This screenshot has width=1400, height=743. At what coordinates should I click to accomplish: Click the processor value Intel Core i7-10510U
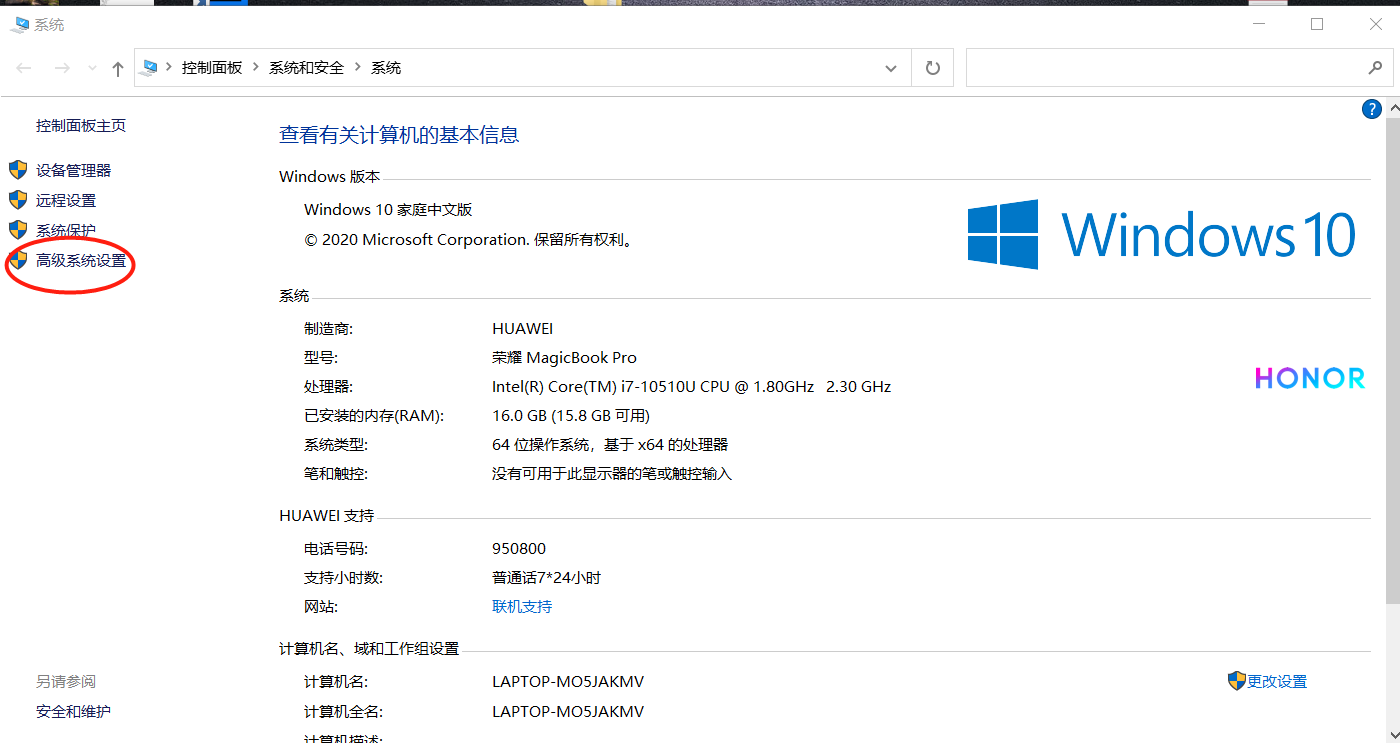[x=691, y=386]
